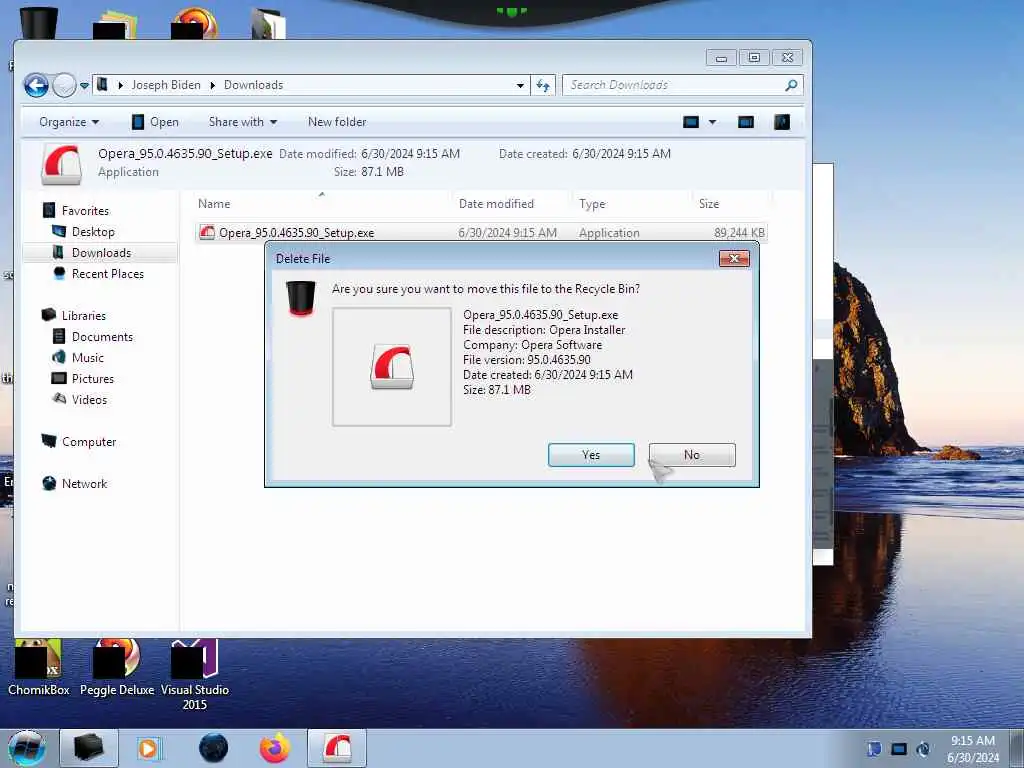The image size is (1024, 768).
Task: Maximize the Downloads Explorer window
Action: pos(754,58)
